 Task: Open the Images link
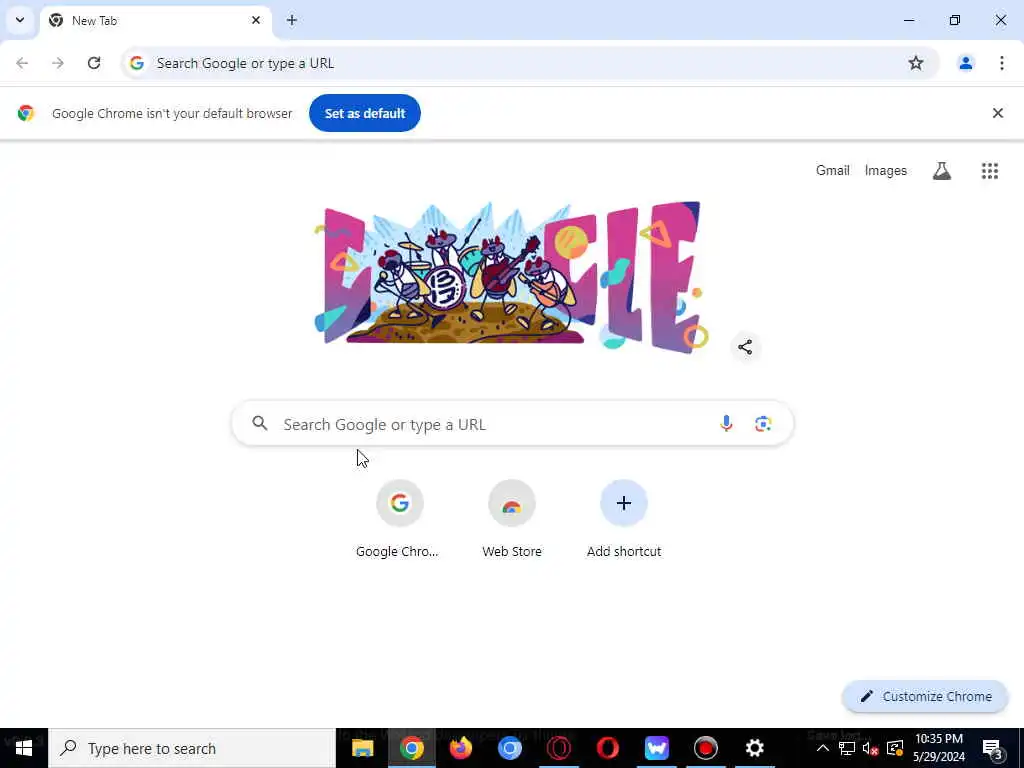click(886, 170)
